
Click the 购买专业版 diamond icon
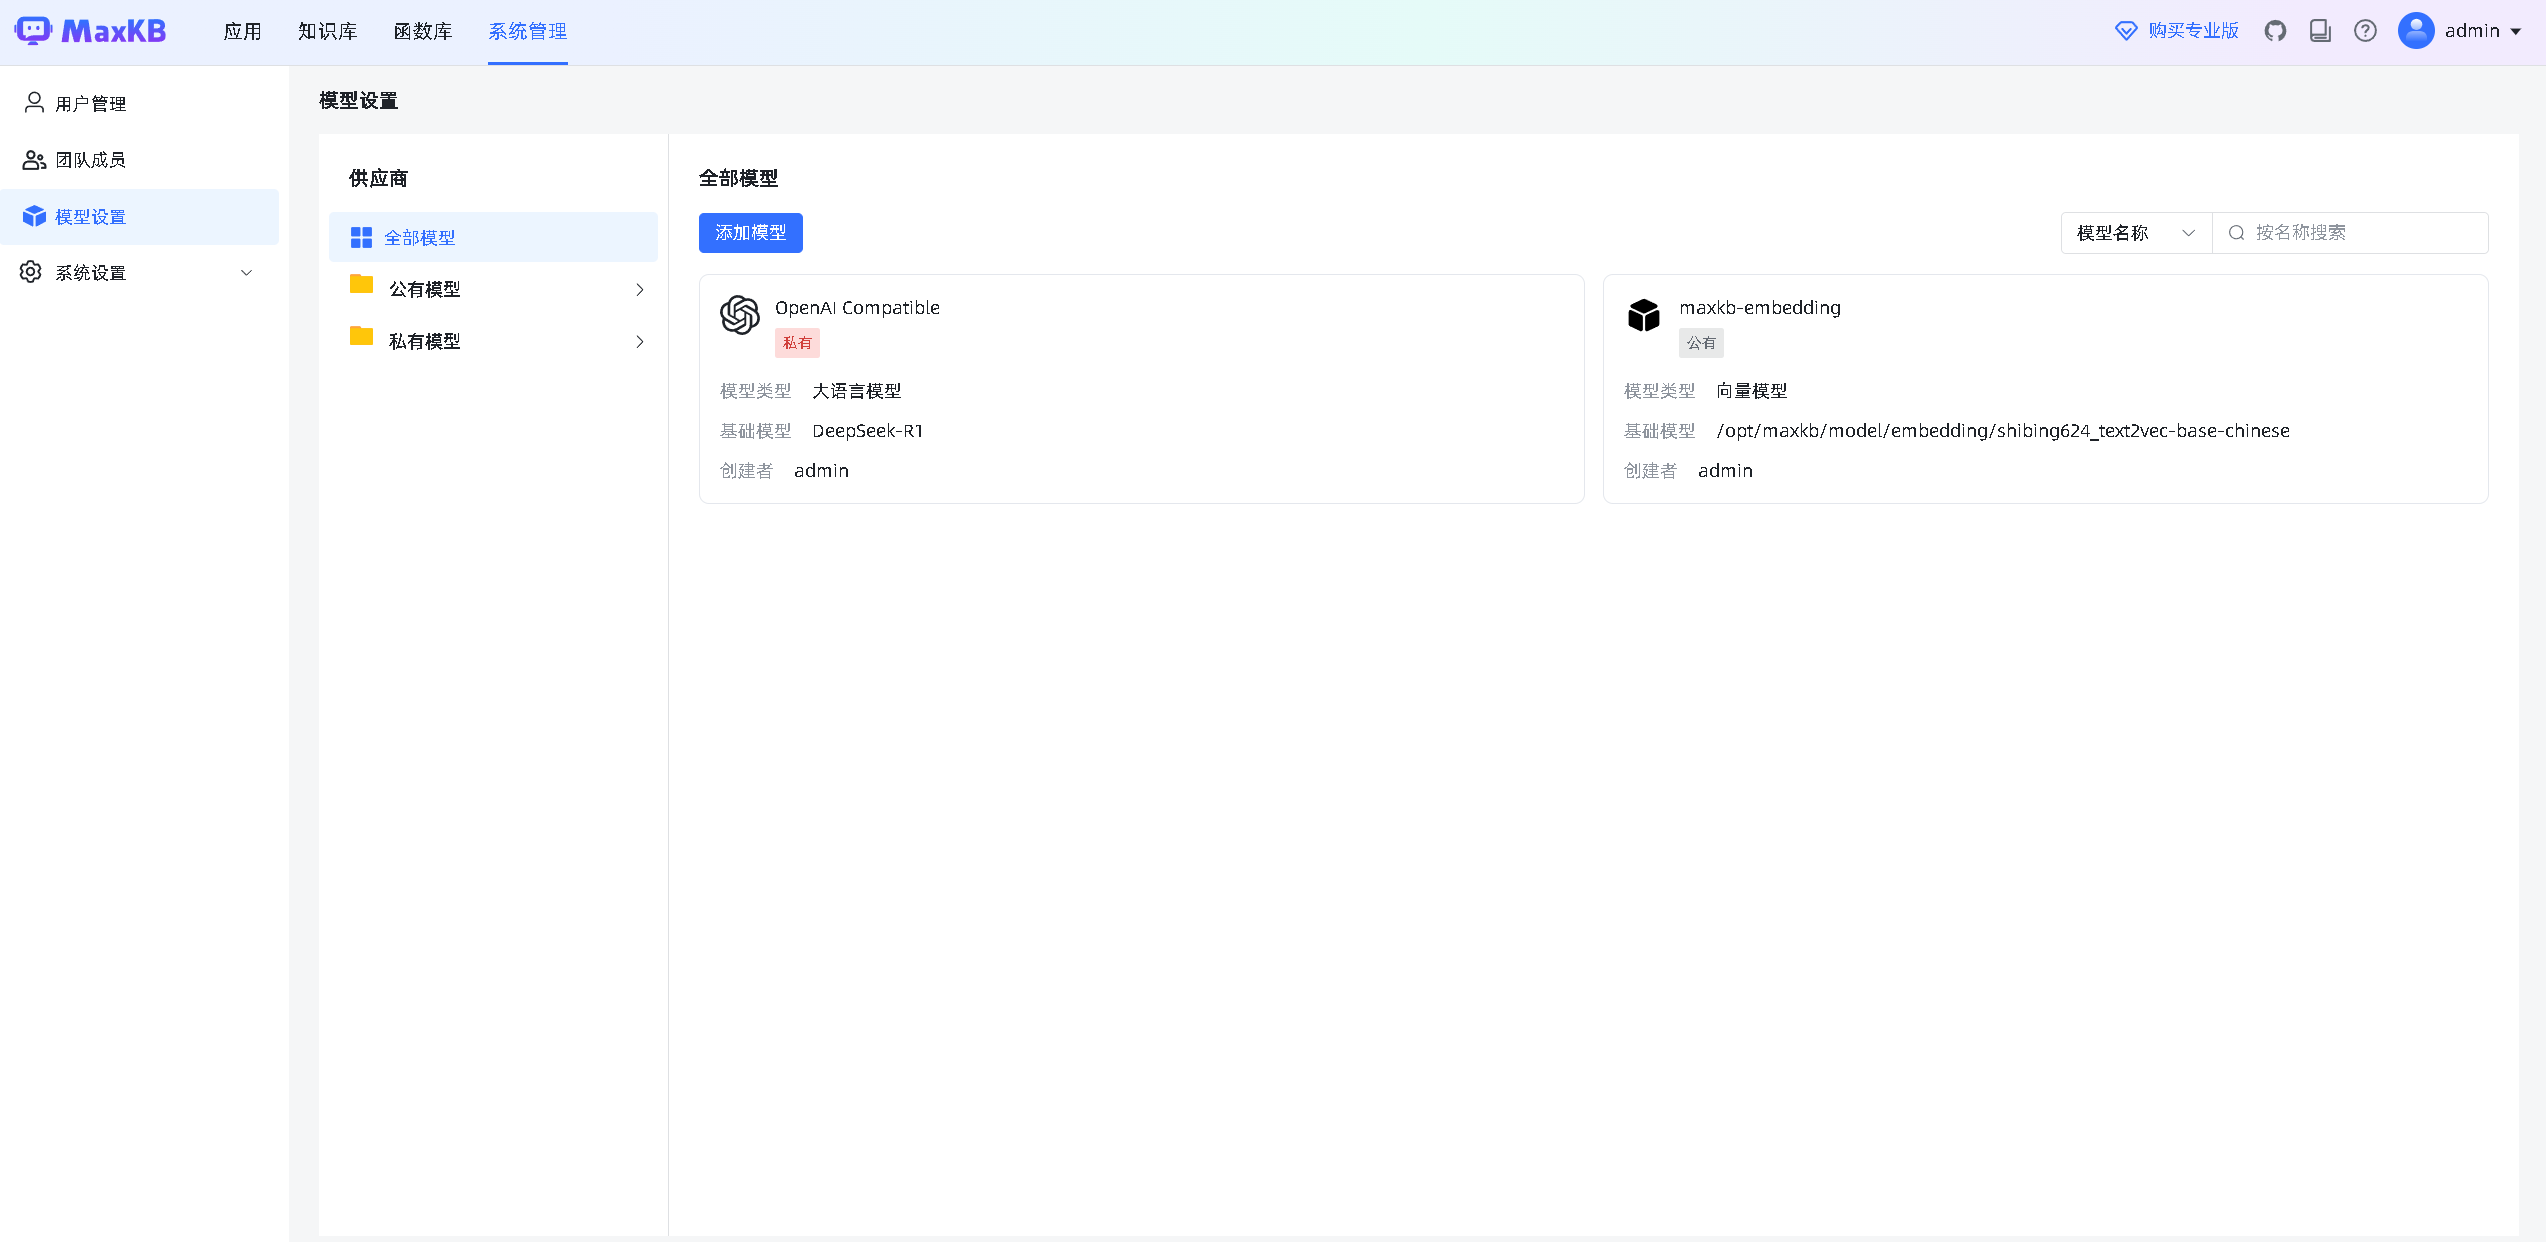pyautogui.click(x=2124, y=30)
